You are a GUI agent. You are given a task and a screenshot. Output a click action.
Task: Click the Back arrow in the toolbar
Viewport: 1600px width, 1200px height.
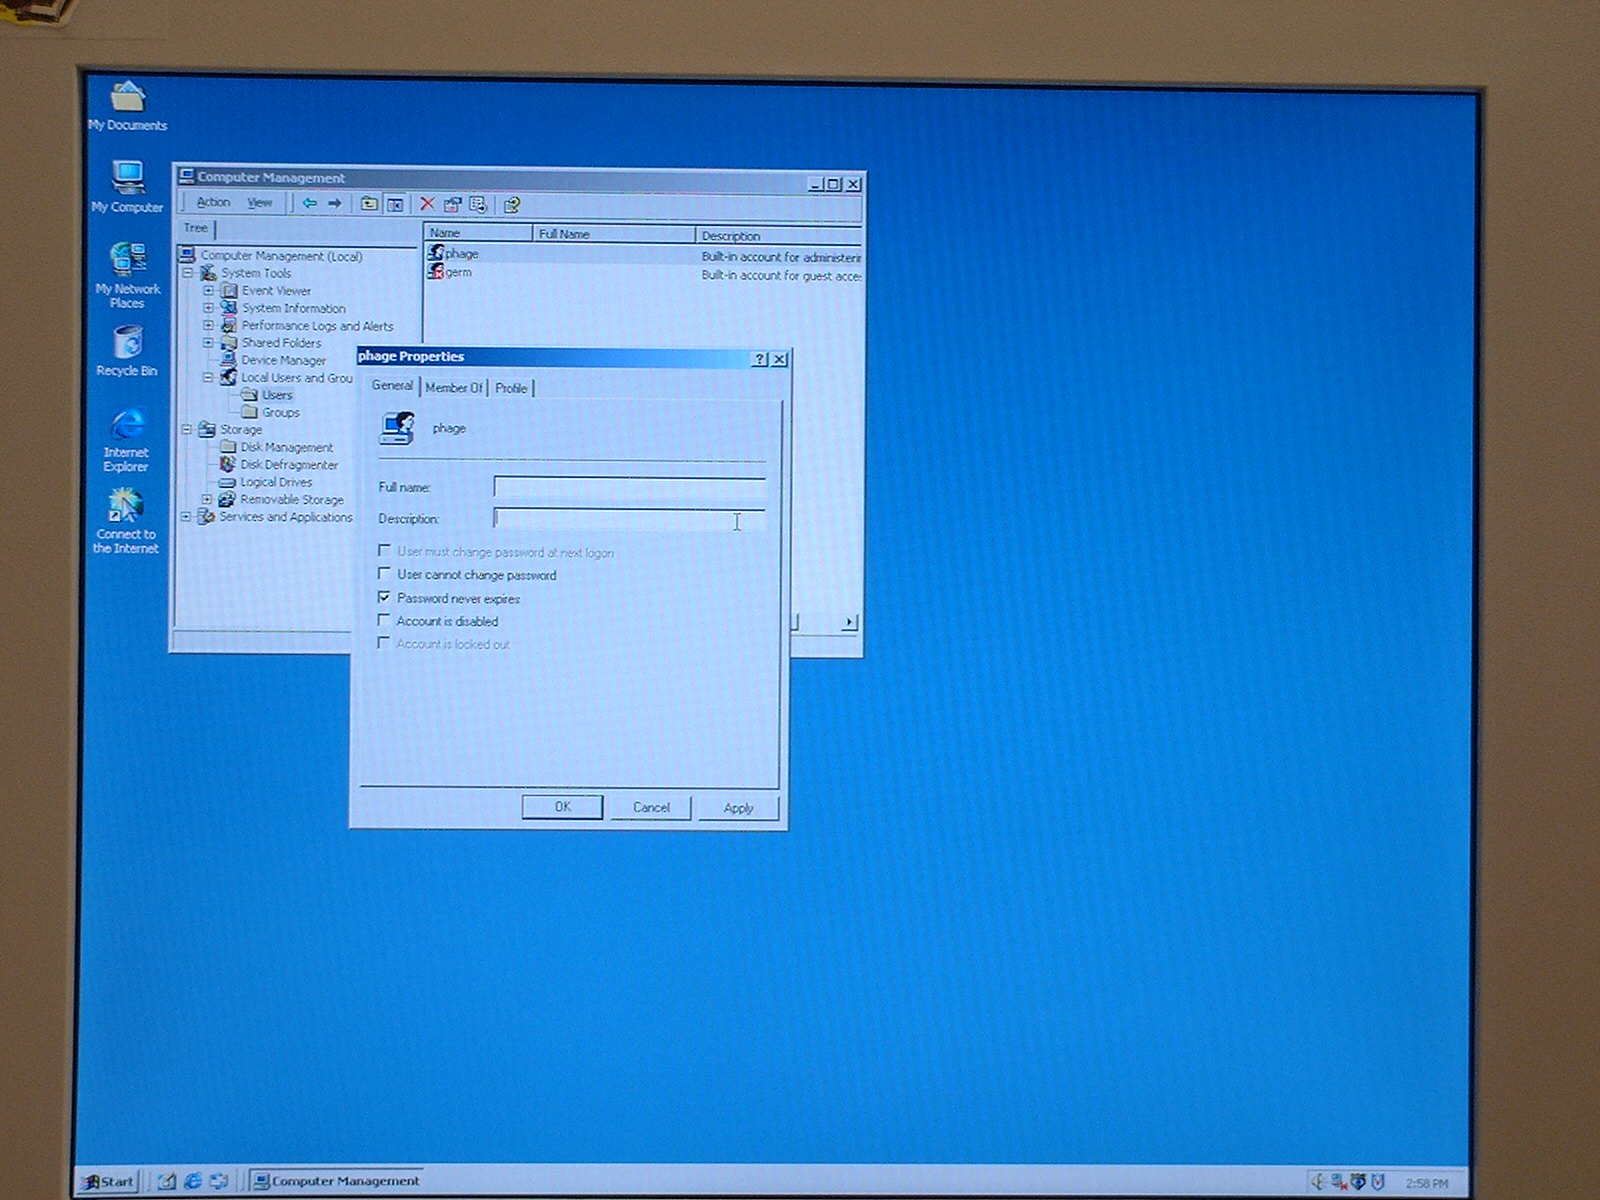310,203
